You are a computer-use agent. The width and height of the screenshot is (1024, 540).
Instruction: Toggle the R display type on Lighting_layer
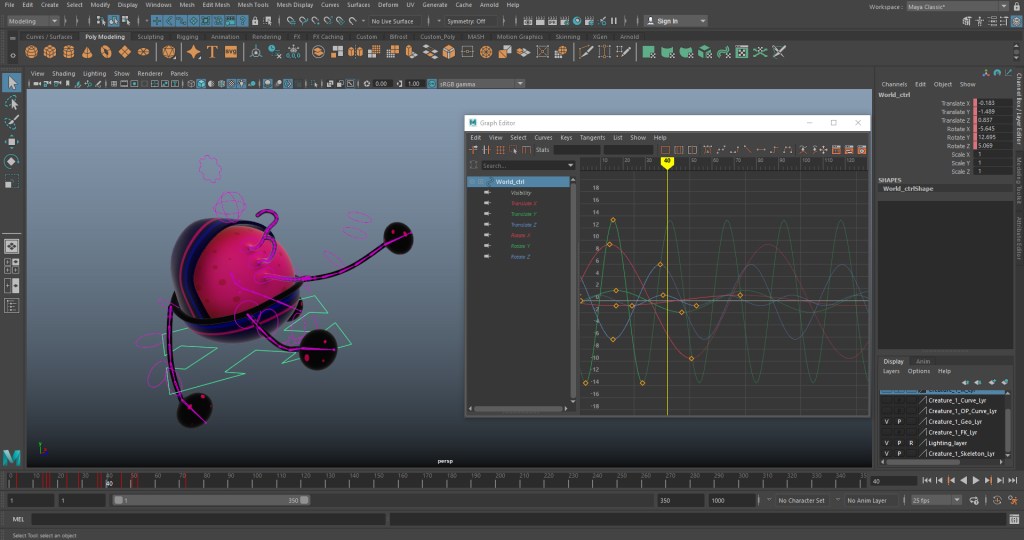911,443
